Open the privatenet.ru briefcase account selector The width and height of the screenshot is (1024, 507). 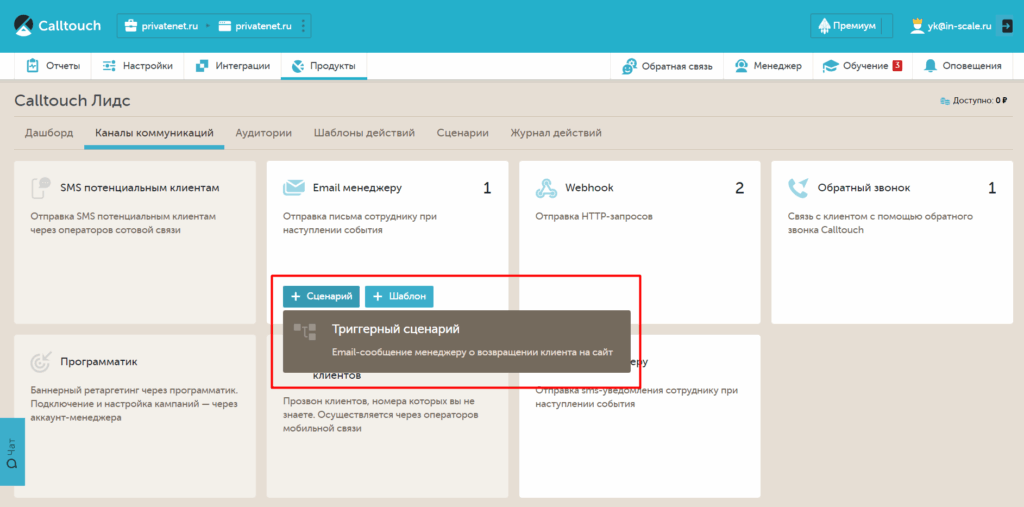pos(161,26)
